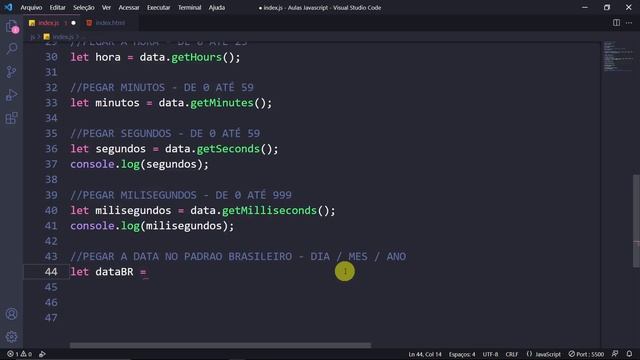Show errors and warnings count
640x360 pixels.
click(19, 354)
